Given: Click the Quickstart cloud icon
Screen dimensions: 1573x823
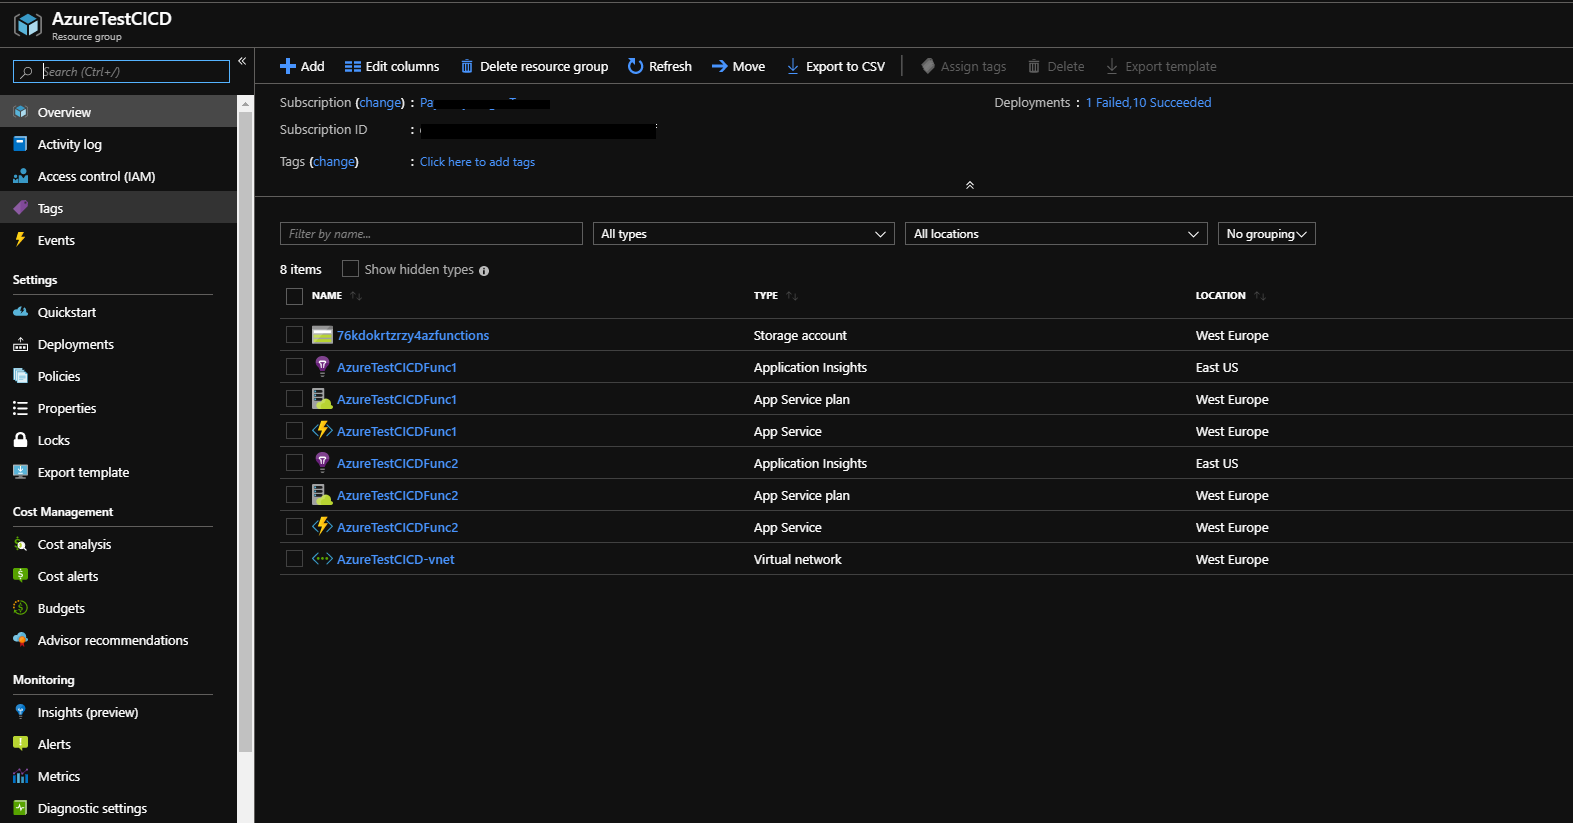Looking at the screenshot, I should [x=20, y=312].
